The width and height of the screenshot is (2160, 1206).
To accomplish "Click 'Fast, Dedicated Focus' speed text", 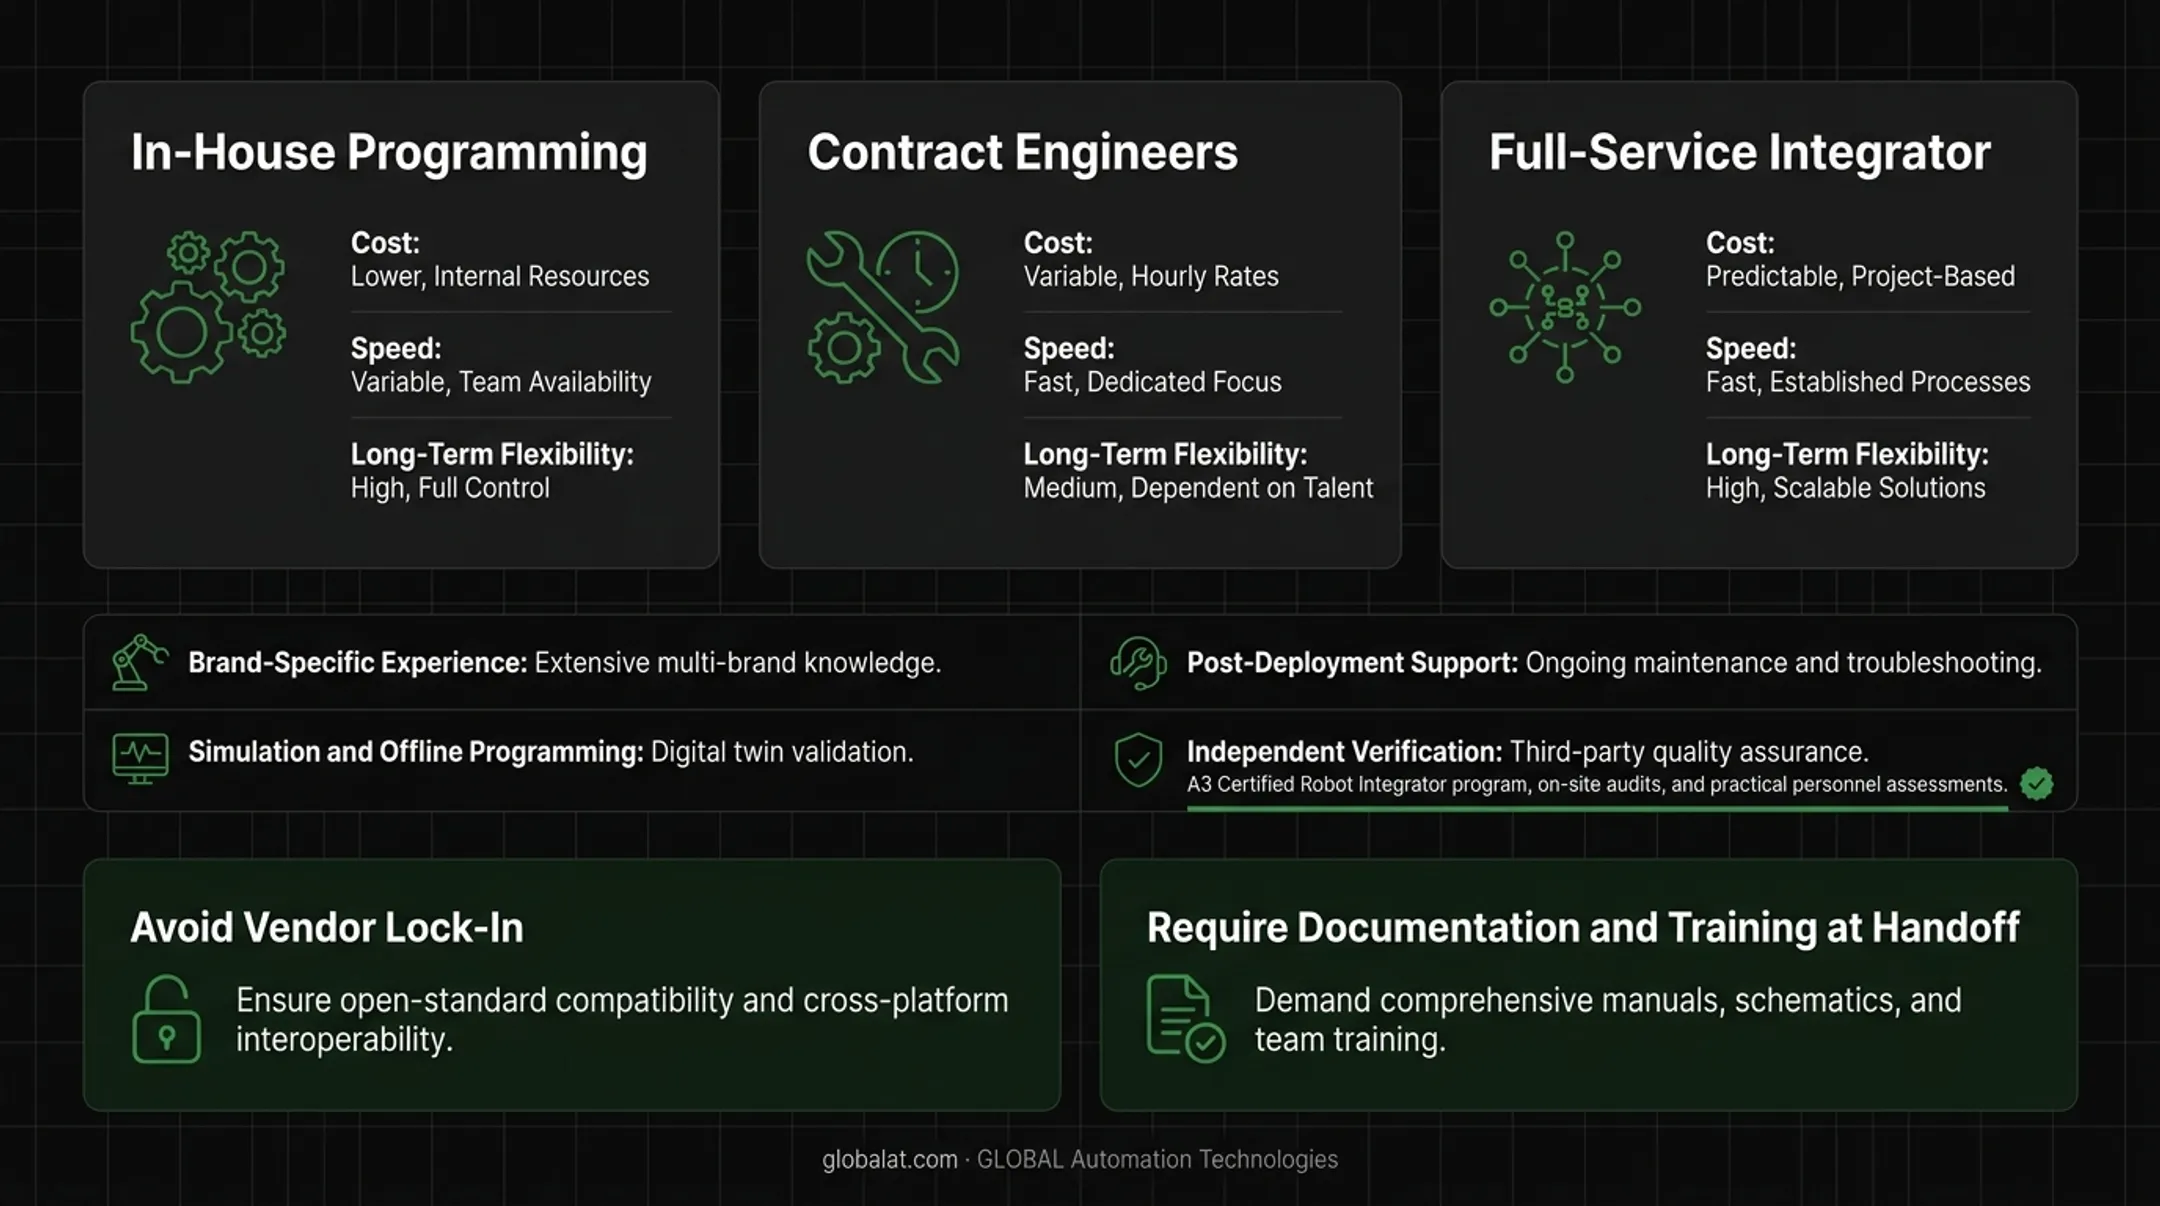I will click(1152, 382).
